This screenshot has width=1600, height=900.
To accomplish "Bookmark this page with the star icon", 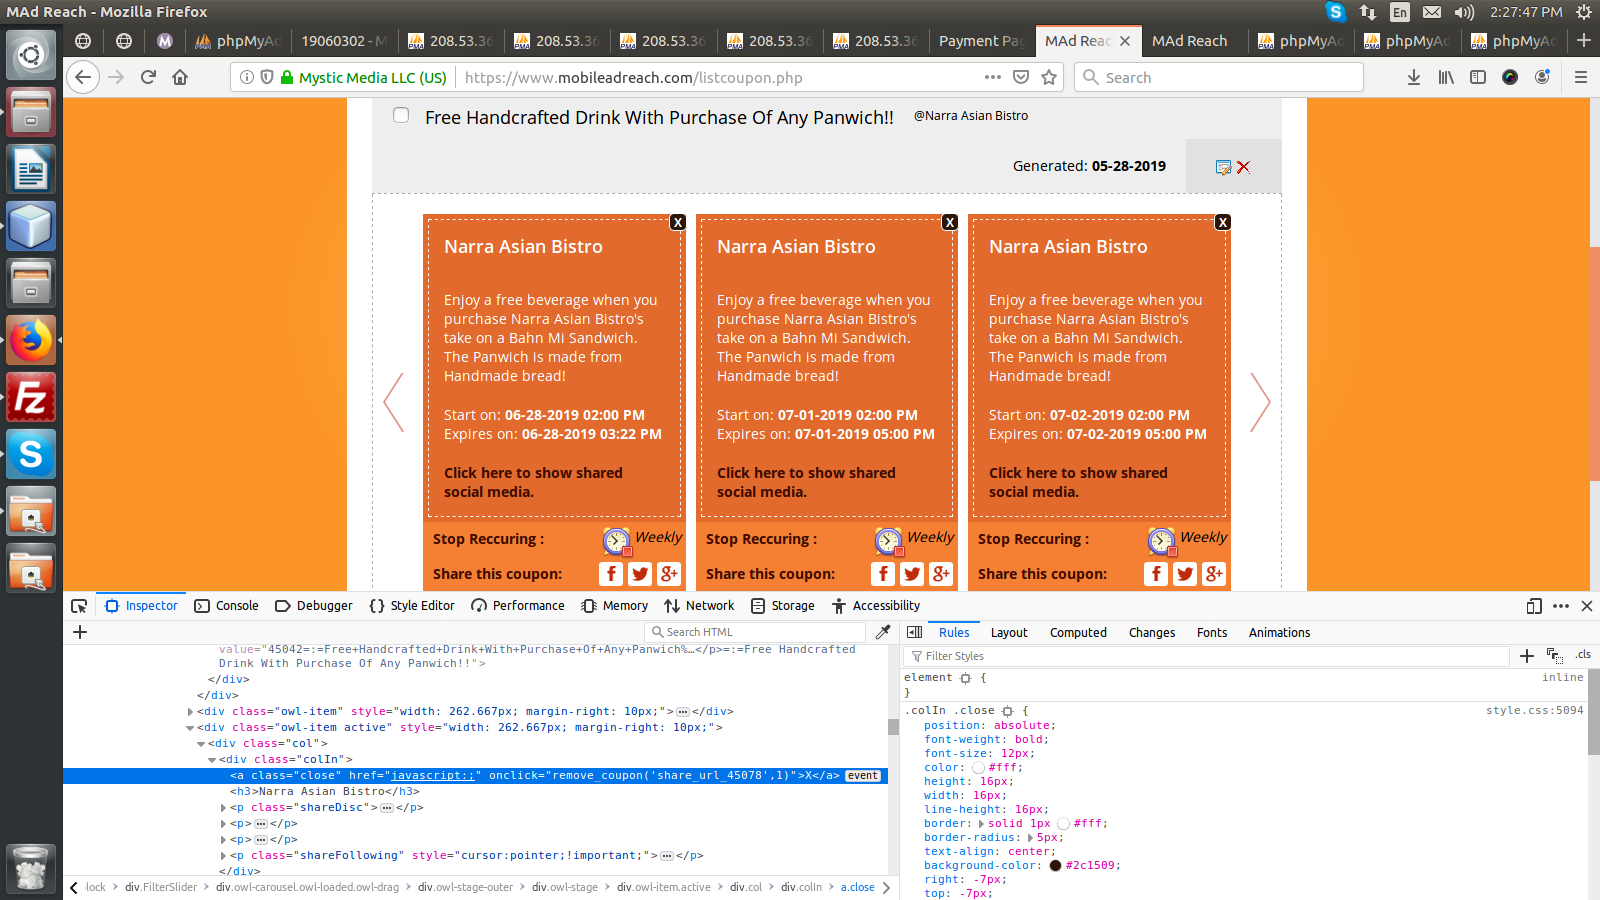I will [1049, 77].
